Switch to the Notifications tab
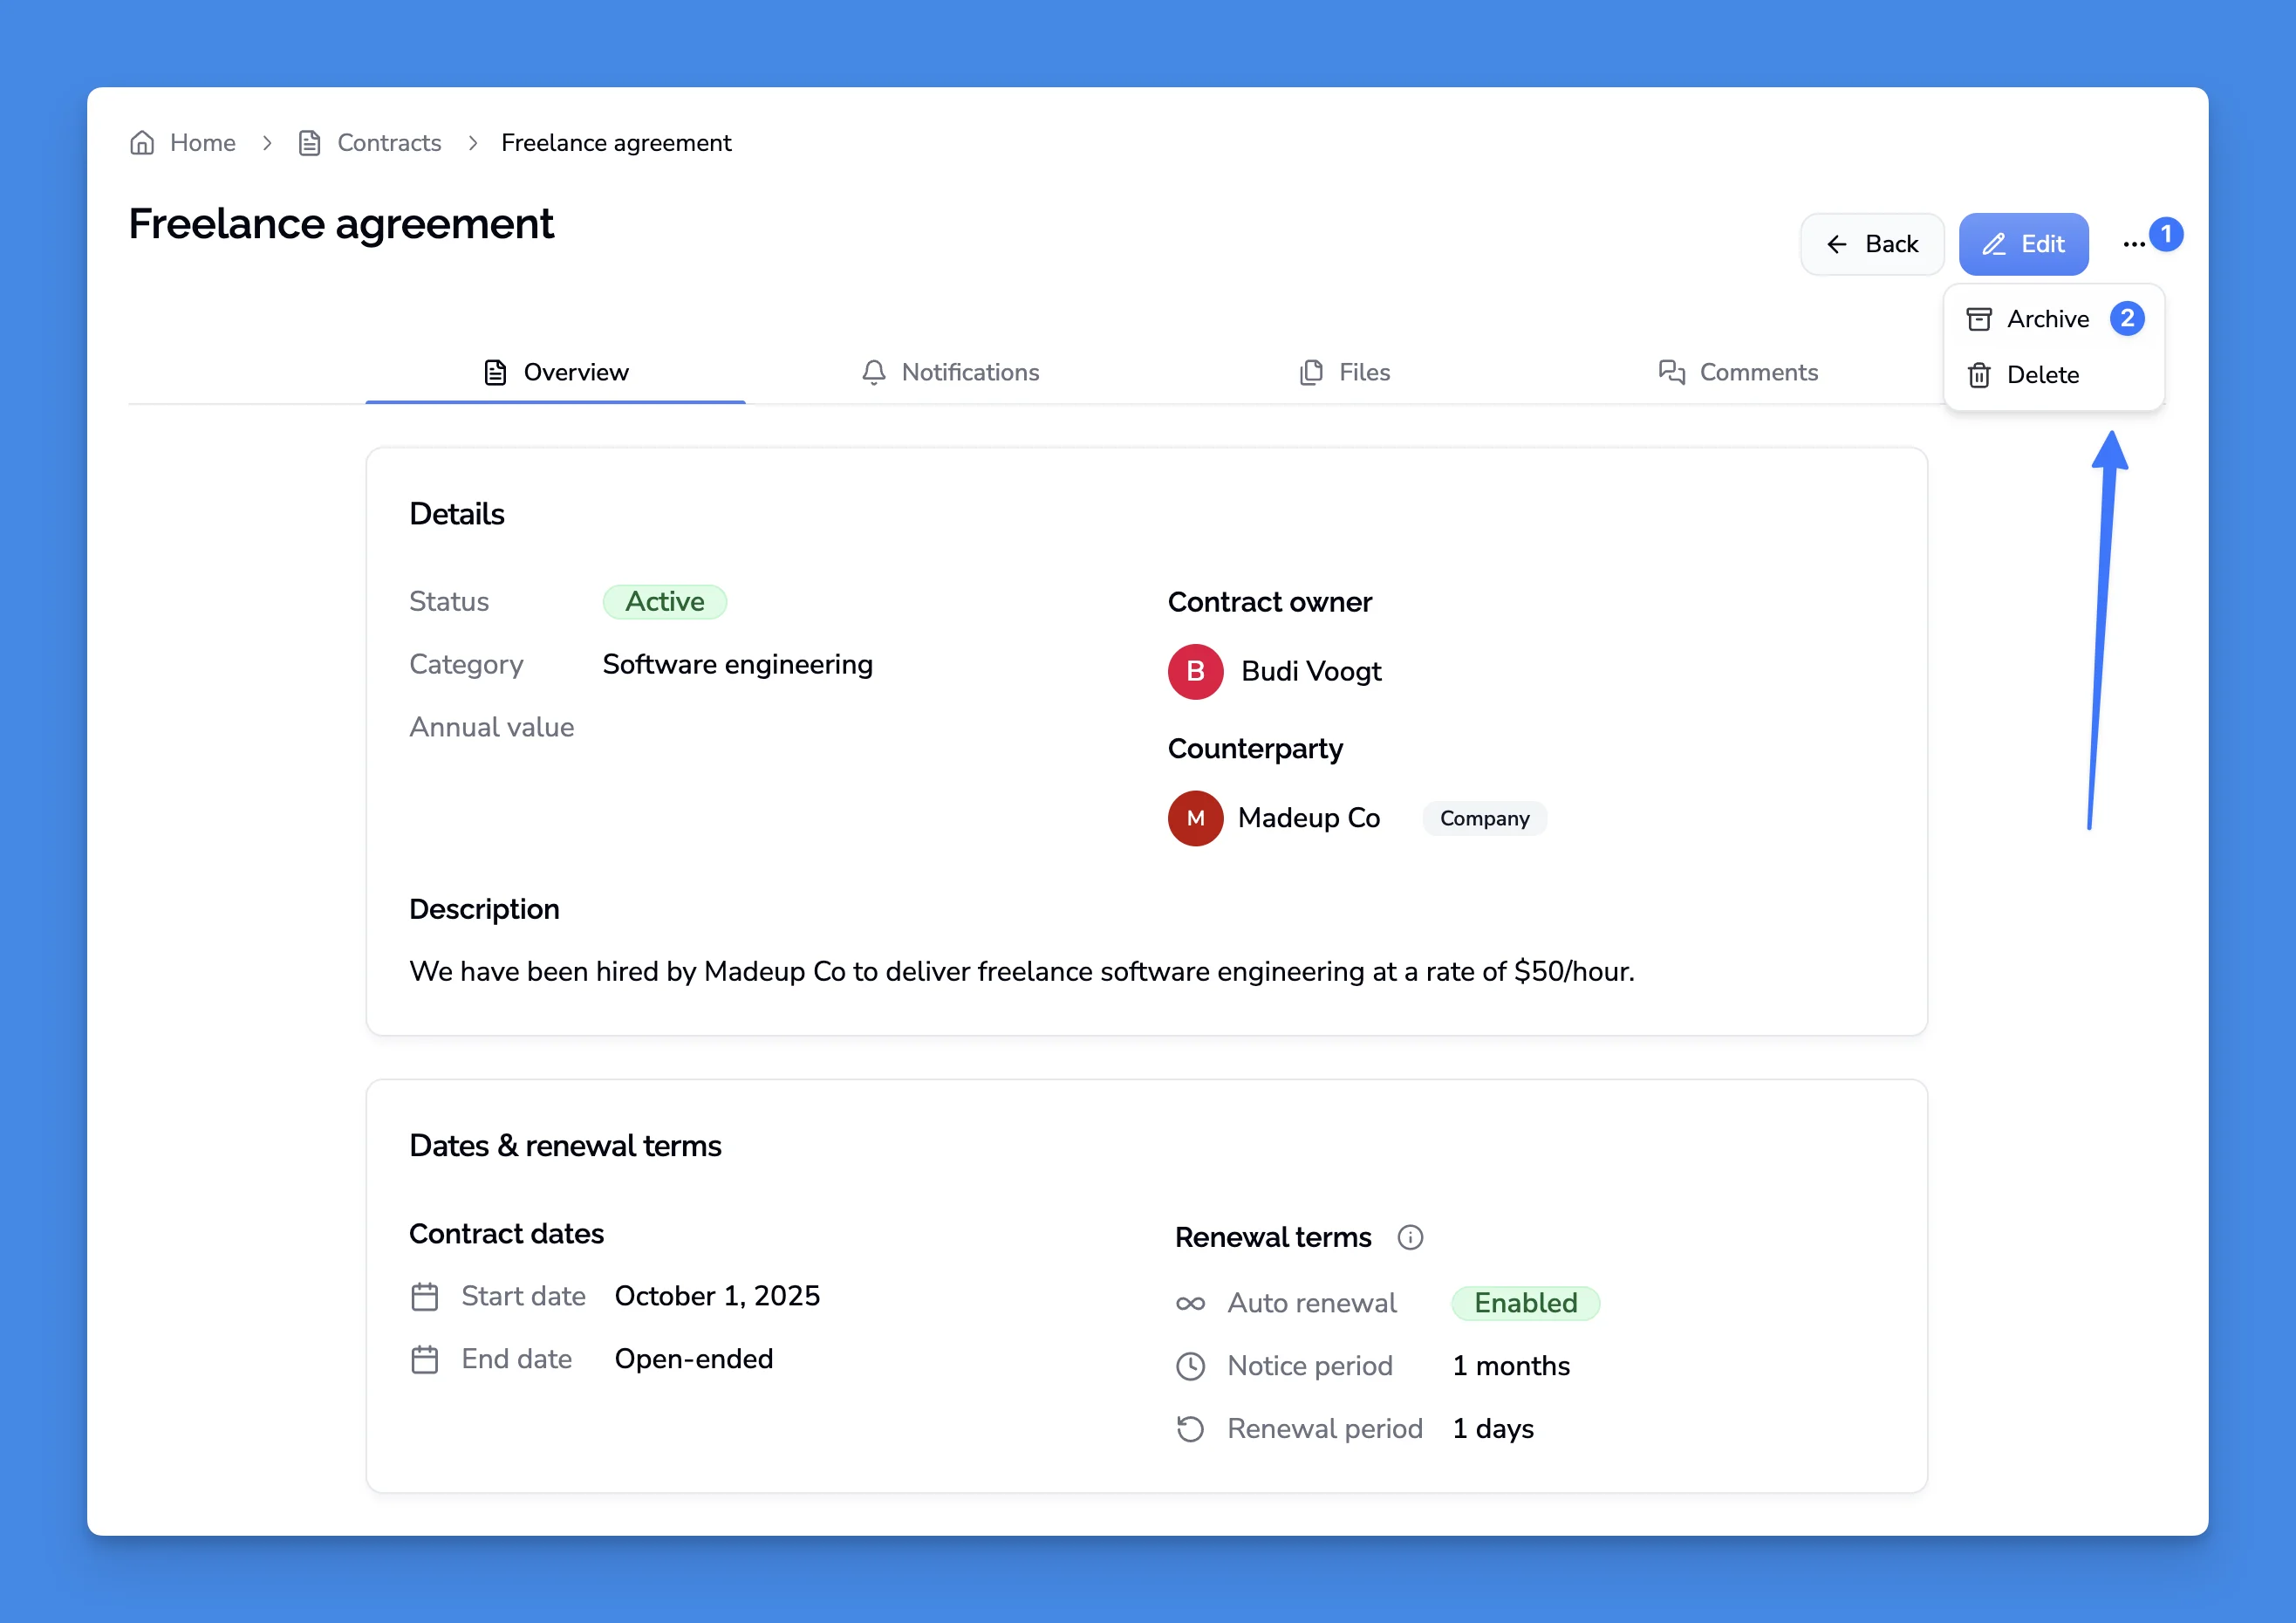This screenshot has width=2296, height=1623. (x=950, y=372)
